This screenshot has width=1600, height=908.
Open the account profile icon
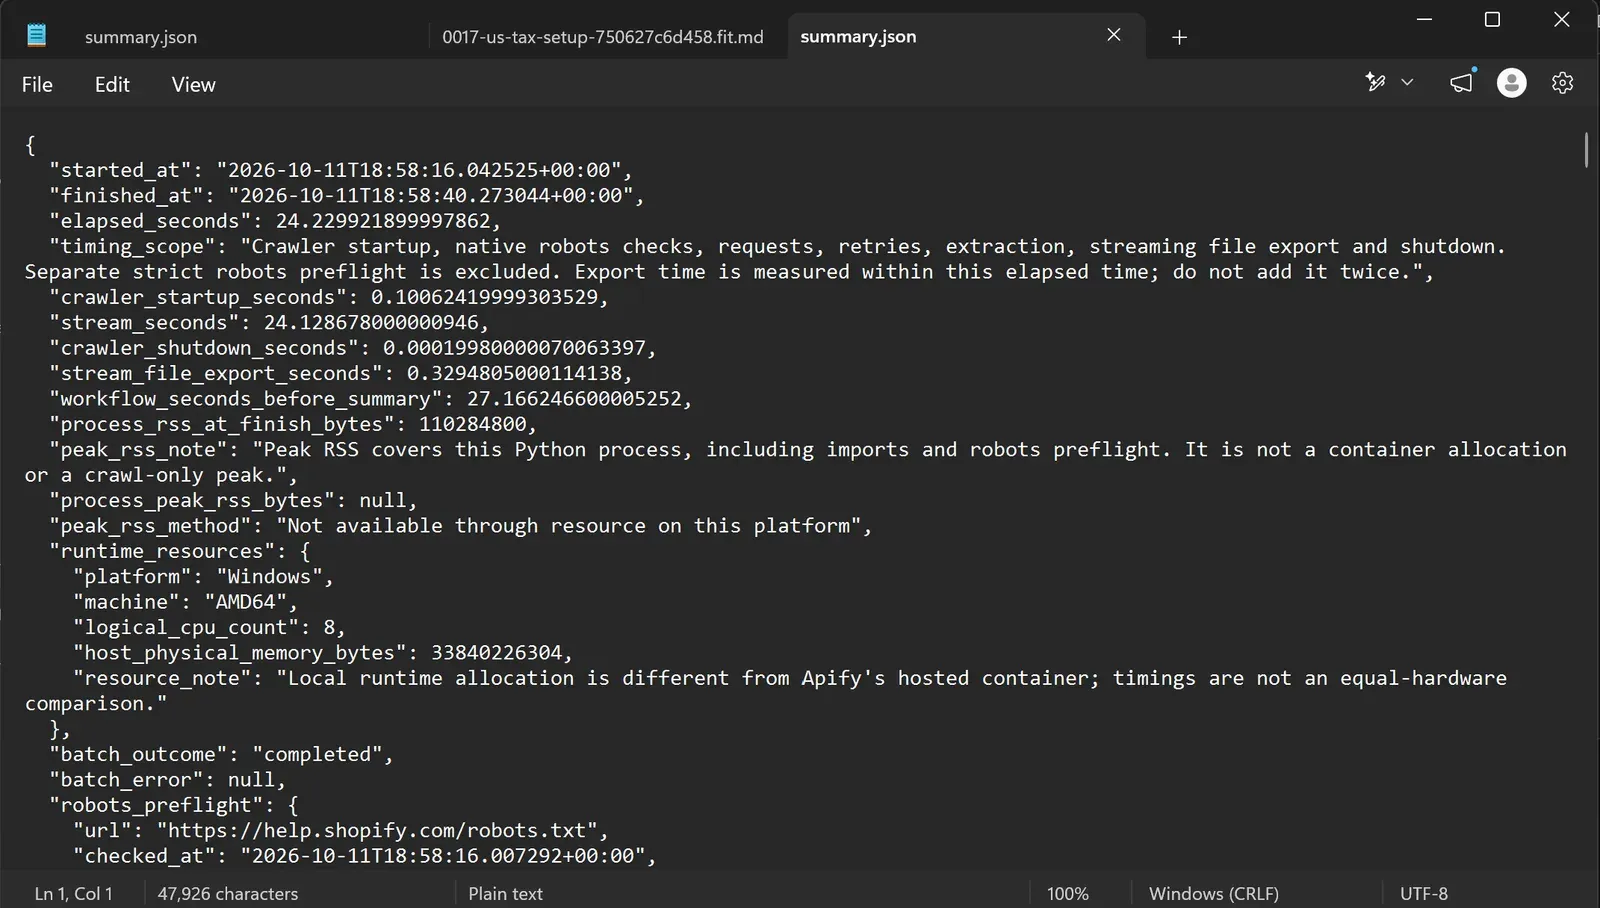[x=1511, y=83]
